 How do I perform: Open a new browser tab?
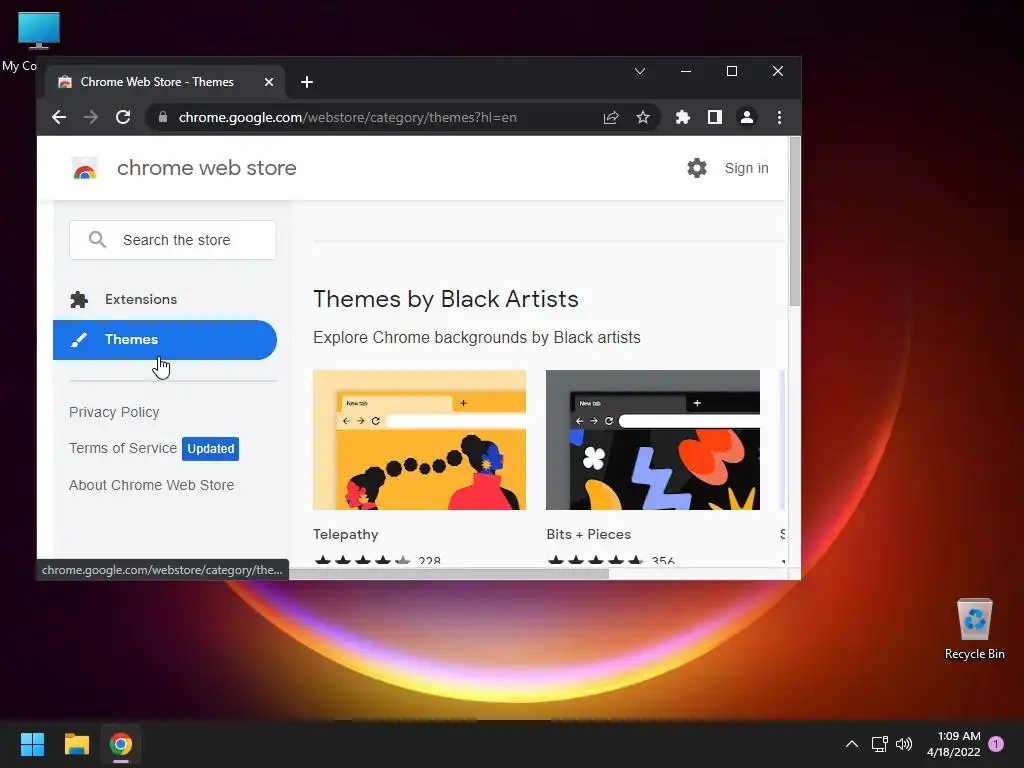307,82
